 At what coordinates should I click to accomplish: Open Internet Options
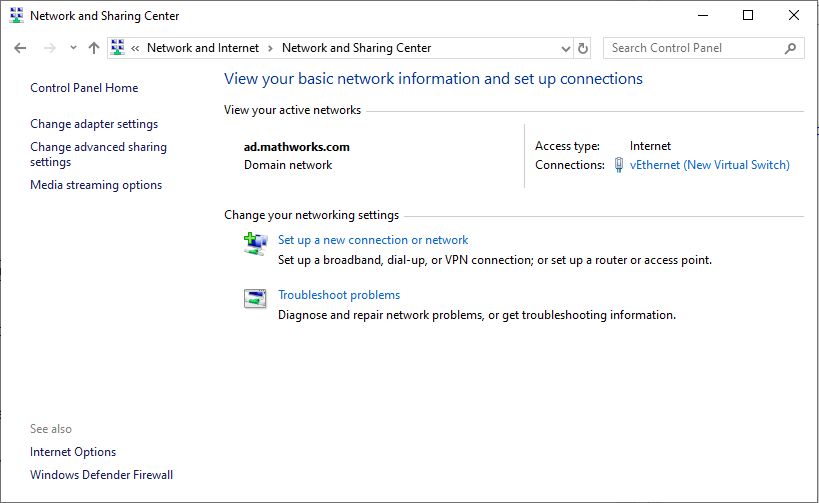click(x=73, y=452)
